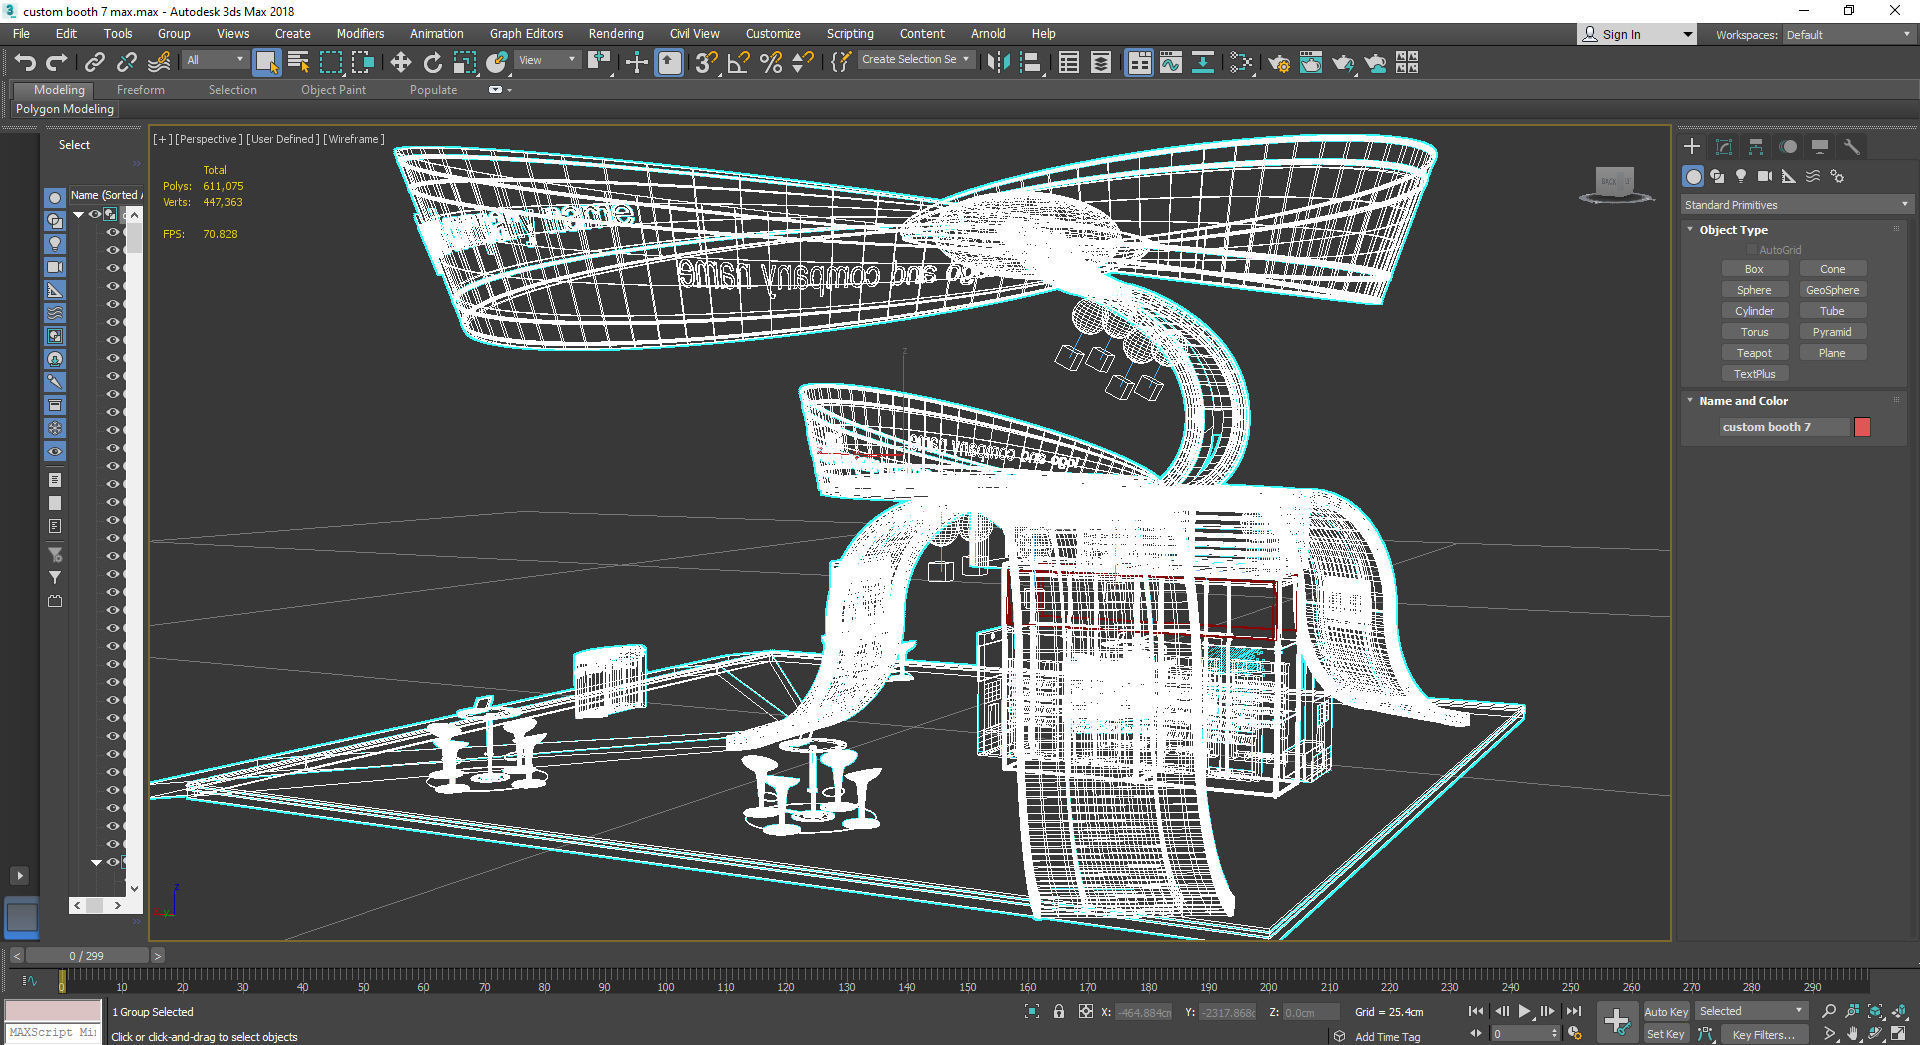Viewport: 1920px width, 1045px height.
Task: Activate Bind to Space Warp tool
Action: pyautogui.click(x=159, y=63)
